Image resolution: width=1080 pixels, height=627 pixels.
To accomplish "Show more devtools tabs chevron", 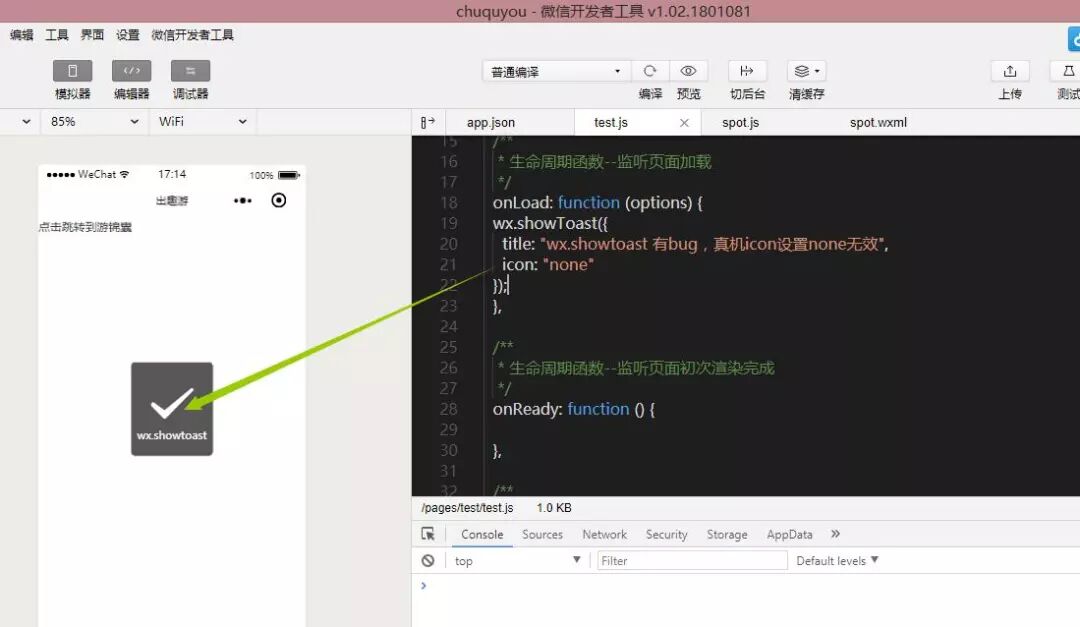I will 835,533.
